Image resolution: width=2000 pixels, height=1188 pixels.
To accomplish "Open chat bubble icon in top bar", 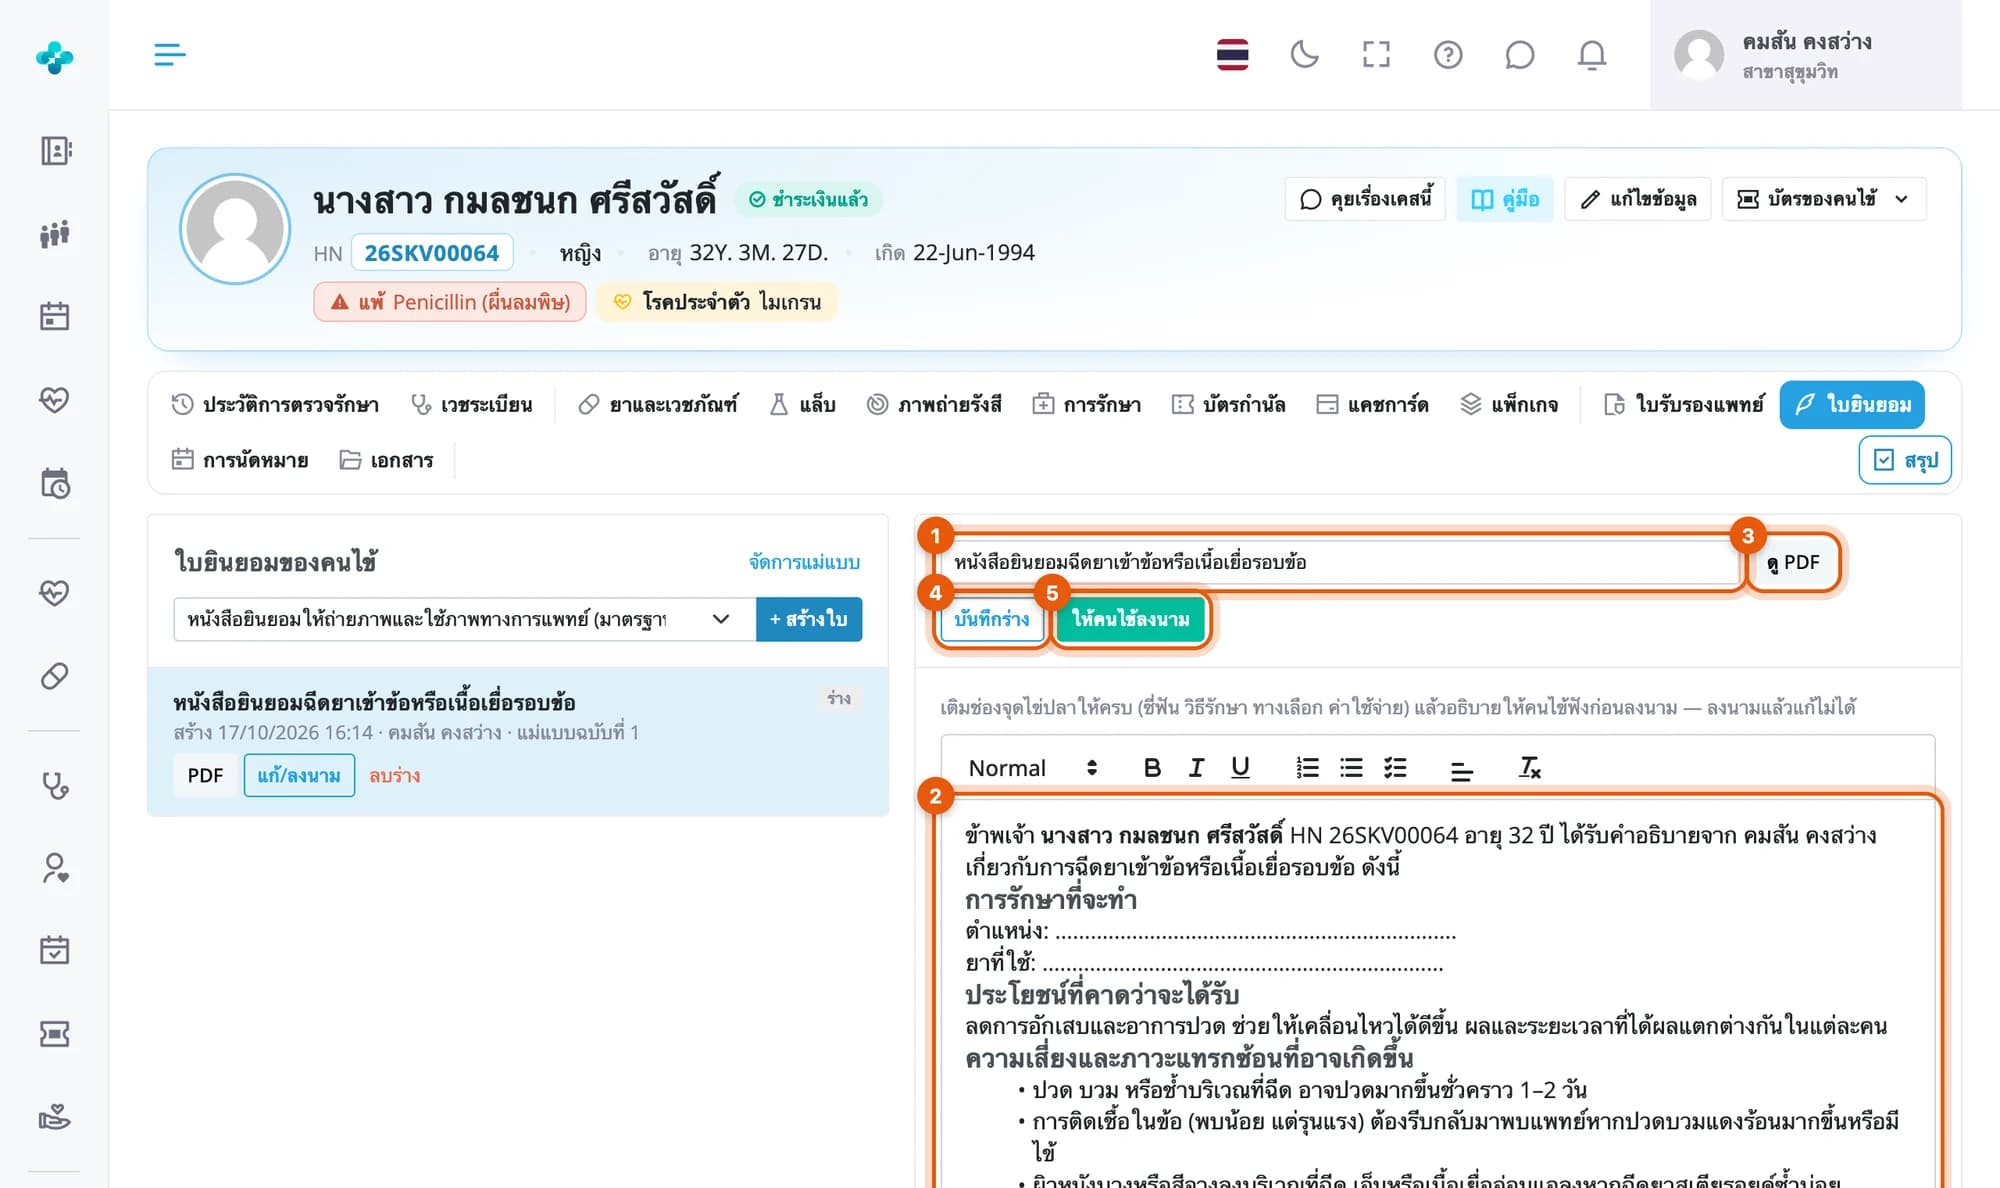I will coord(1520,54).
